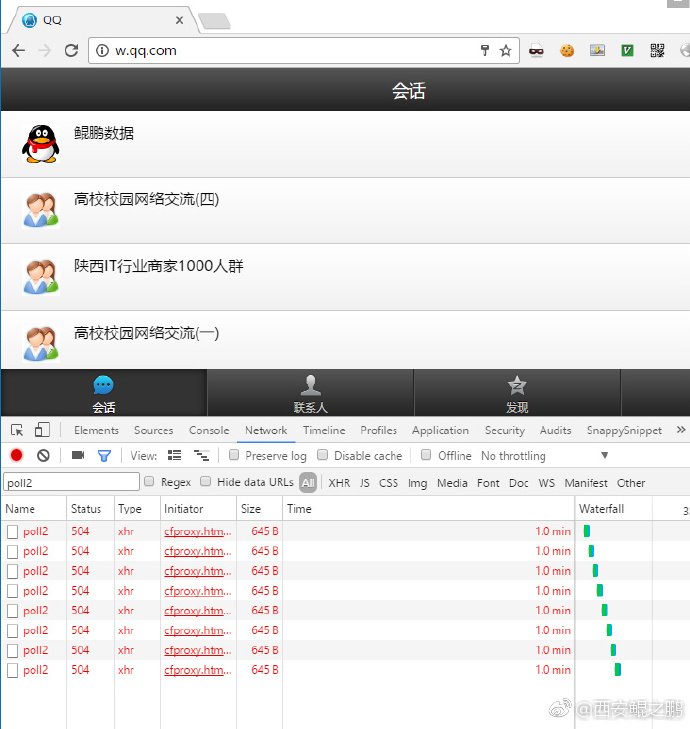
Task: Filter requests by WS
Action: [x=546, y=483]
